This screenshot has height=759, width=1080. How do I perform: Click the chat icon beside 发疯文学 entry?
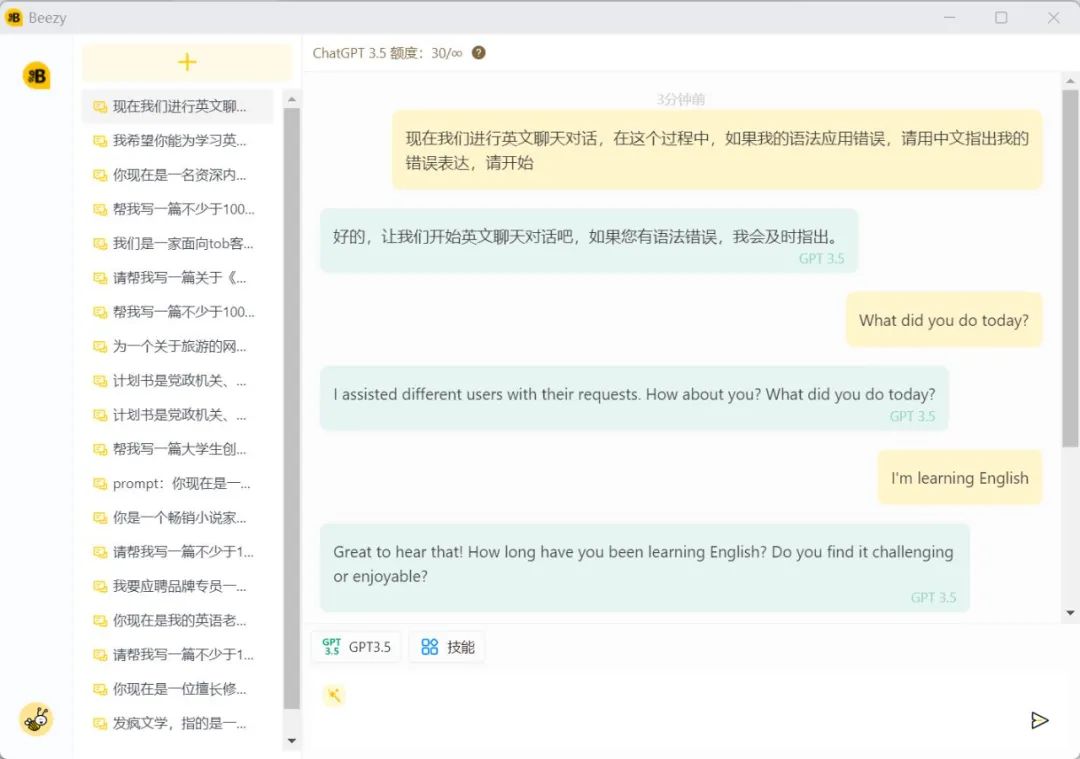click(100, 722)
